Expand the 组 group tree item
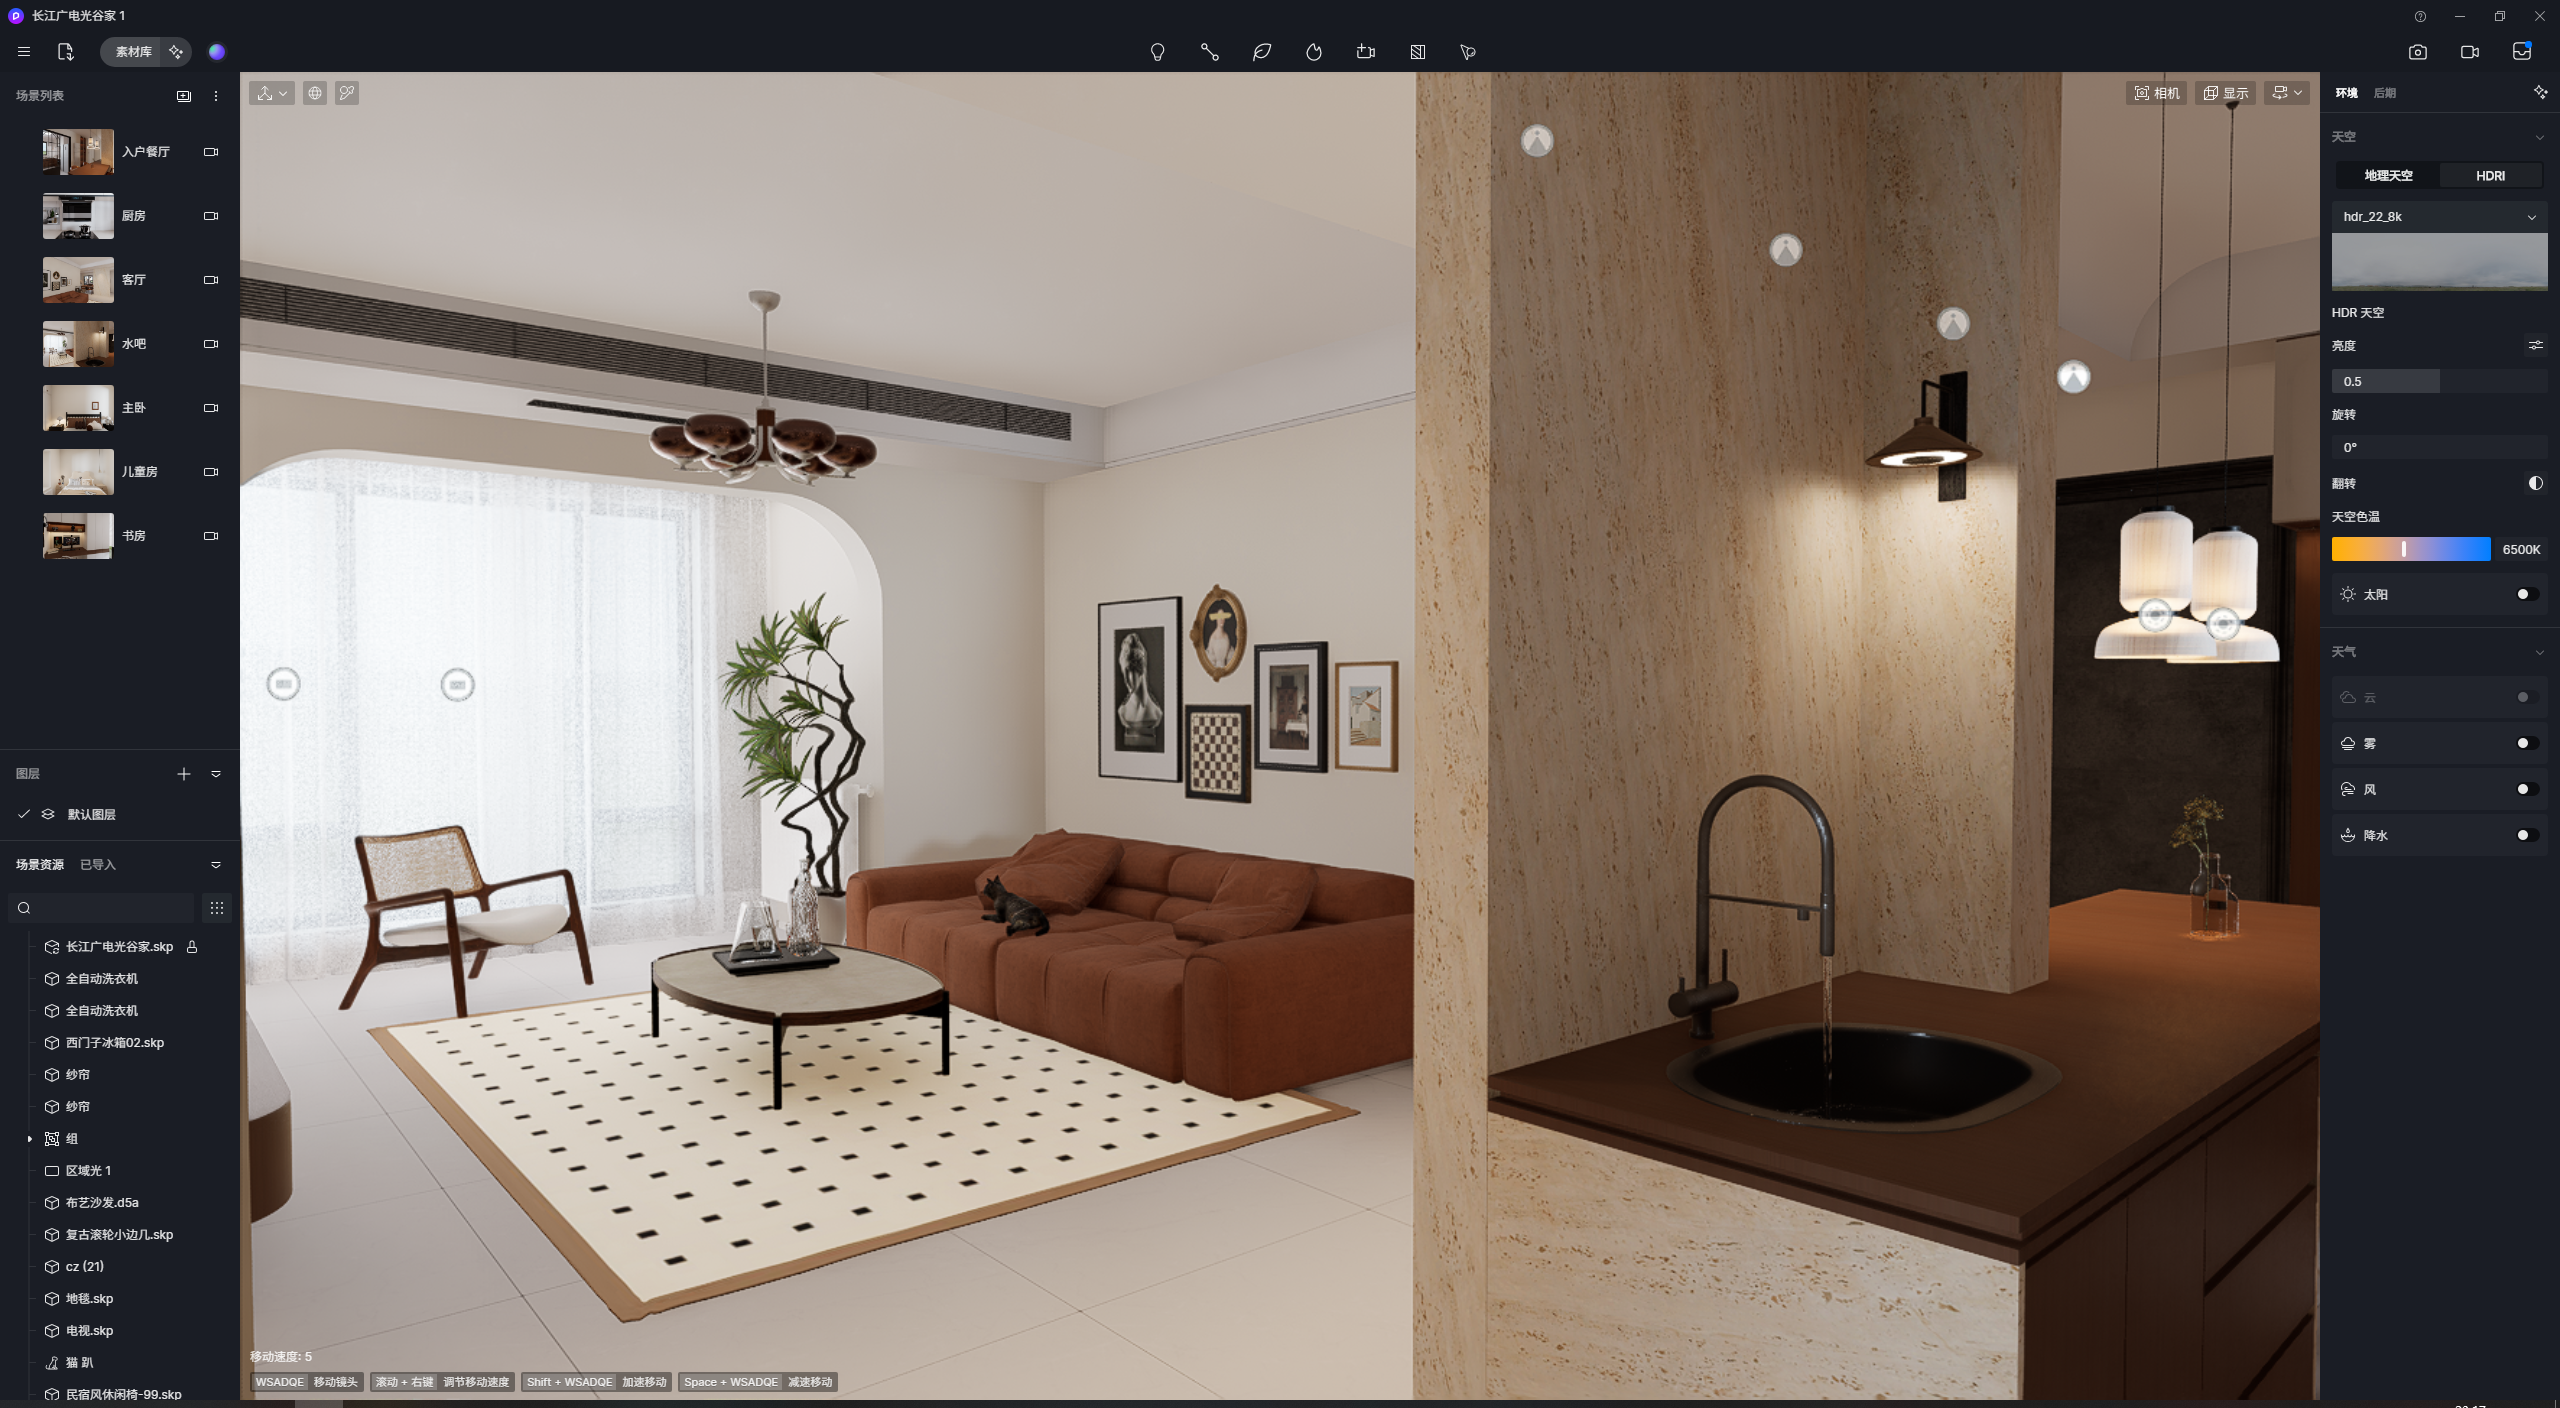Screen dimensions: 2560x1408 coord(30,1139)
